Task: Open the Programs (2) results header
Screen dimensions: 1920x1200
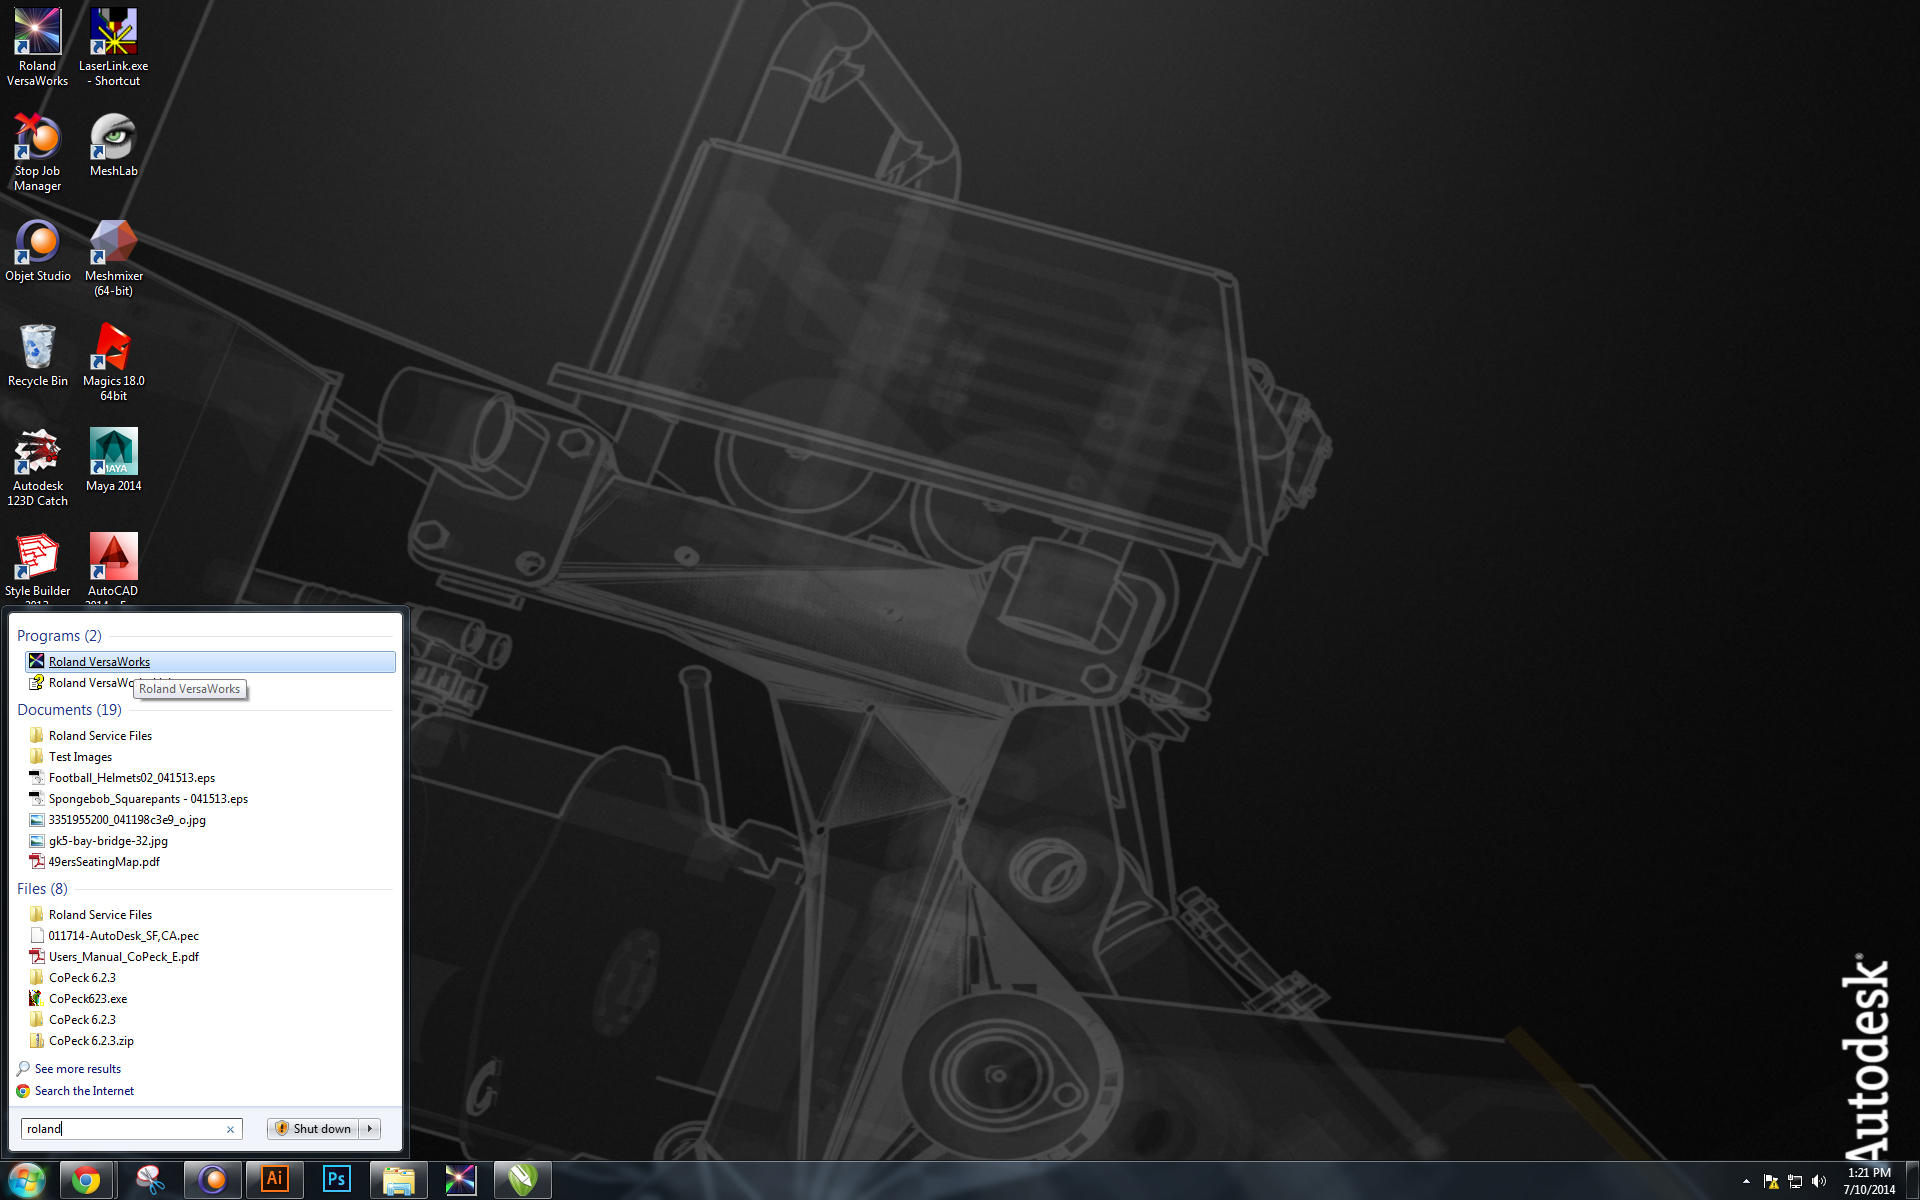Action: 59,636
